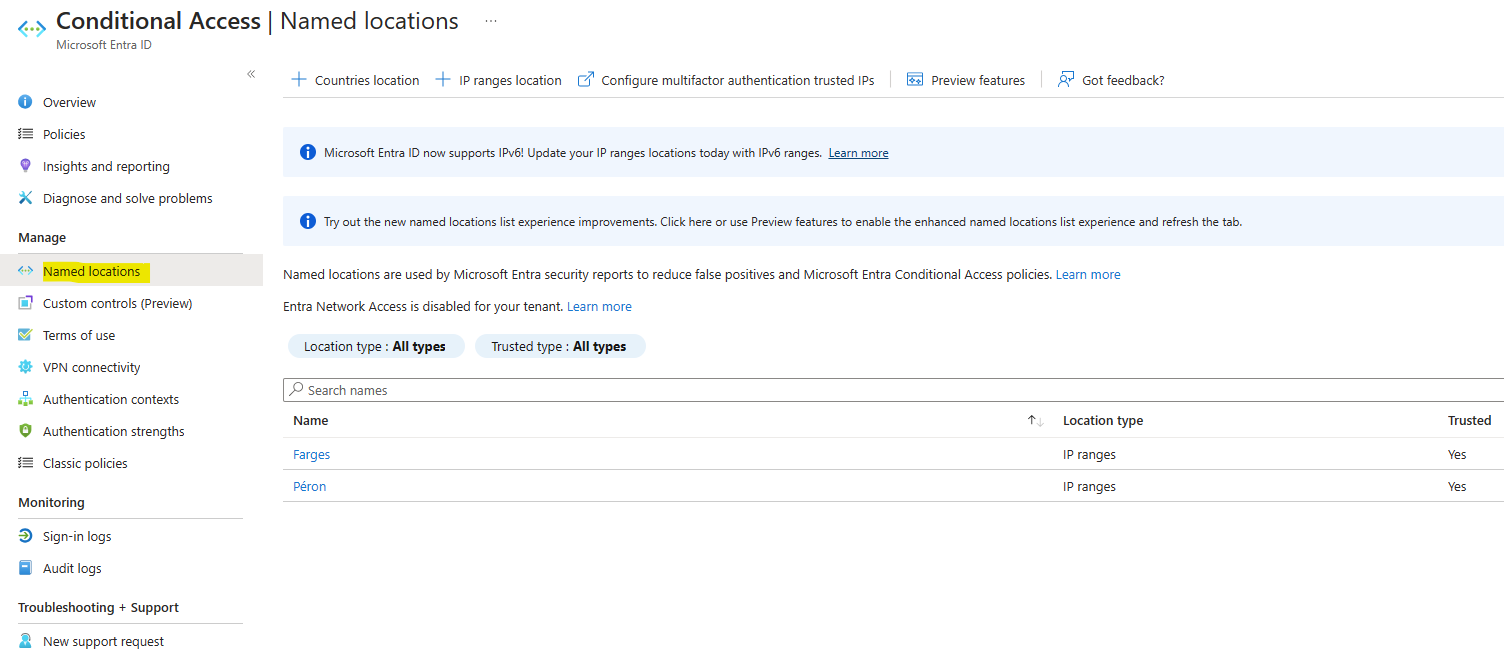Viewport: 1504px width, 665px height.
Task: Click the Terms of use icon
Action: (x=26, y=335)
